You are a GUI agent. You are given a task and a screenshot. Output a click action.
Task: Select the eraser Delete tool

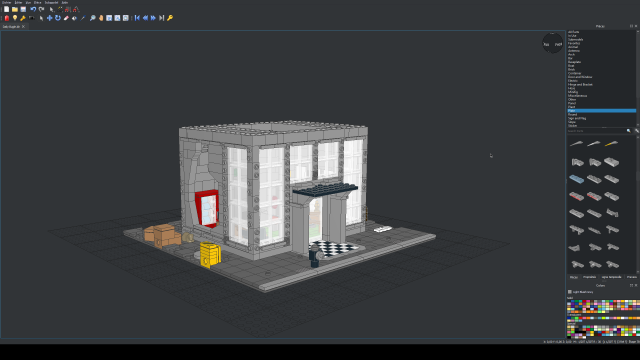66,18
